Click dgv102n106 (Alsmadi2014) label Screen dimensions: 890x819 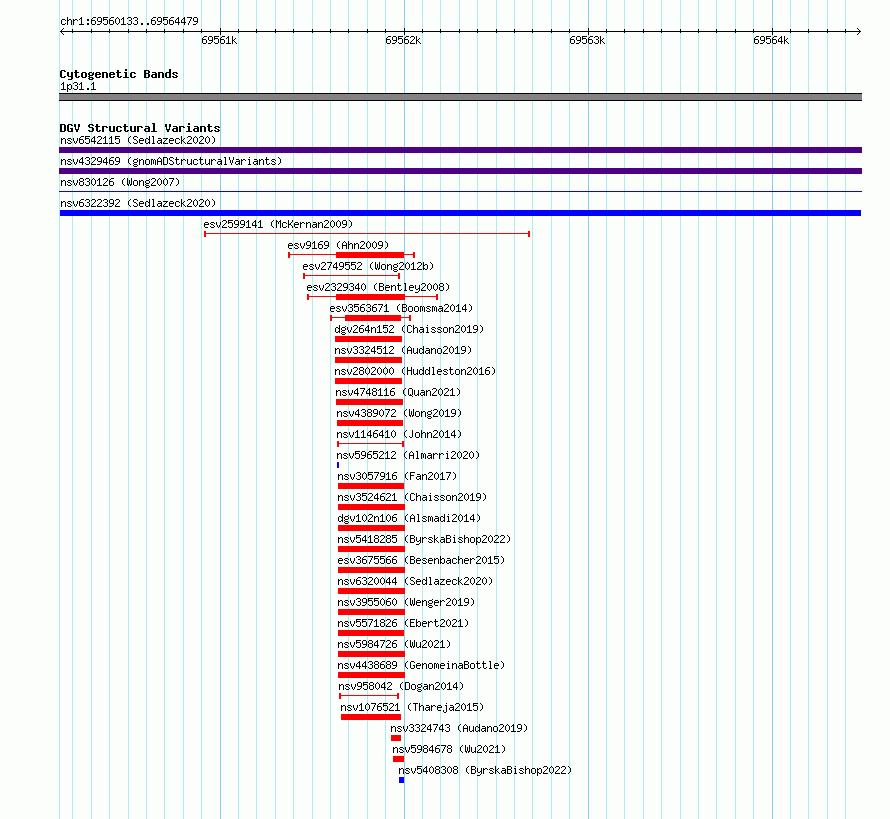coord(409,518)
